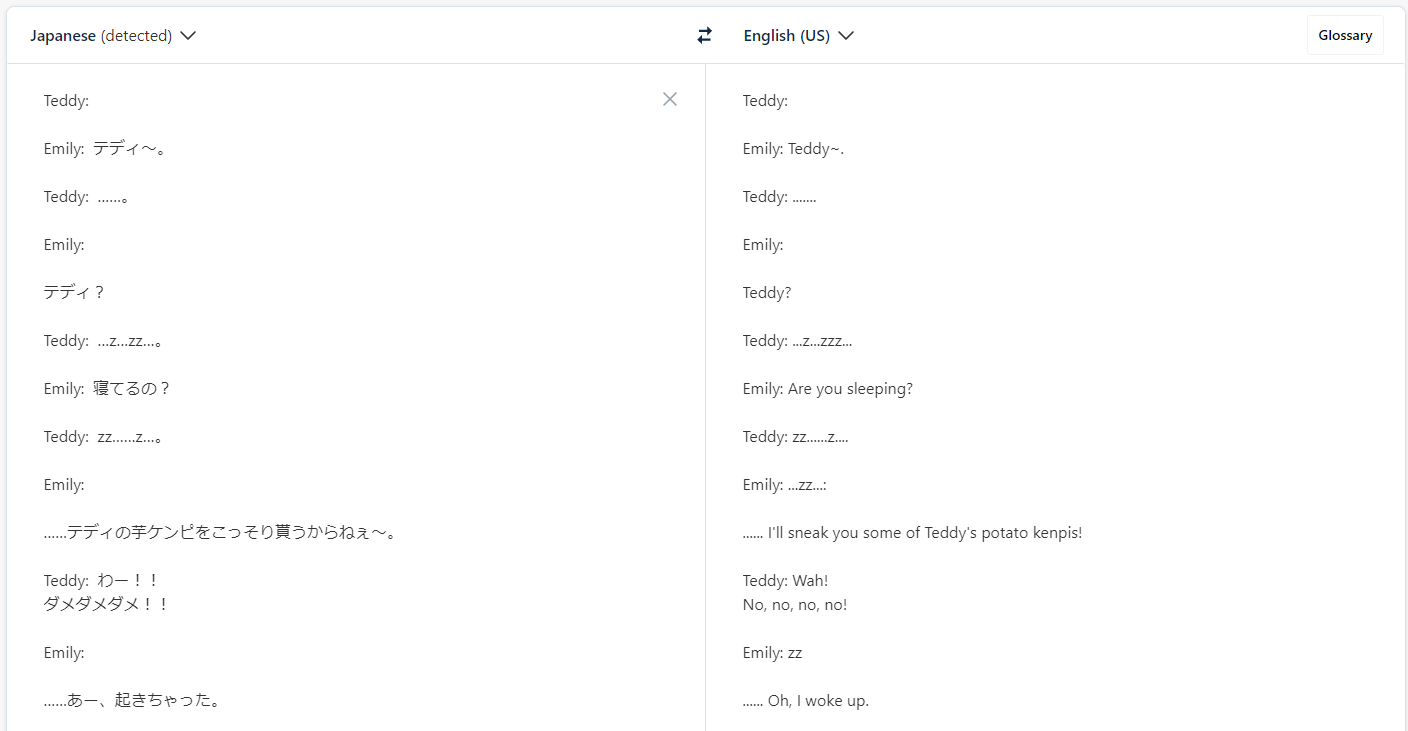Click the source line "Emily: テディ〜。"

tap(104, 149)
